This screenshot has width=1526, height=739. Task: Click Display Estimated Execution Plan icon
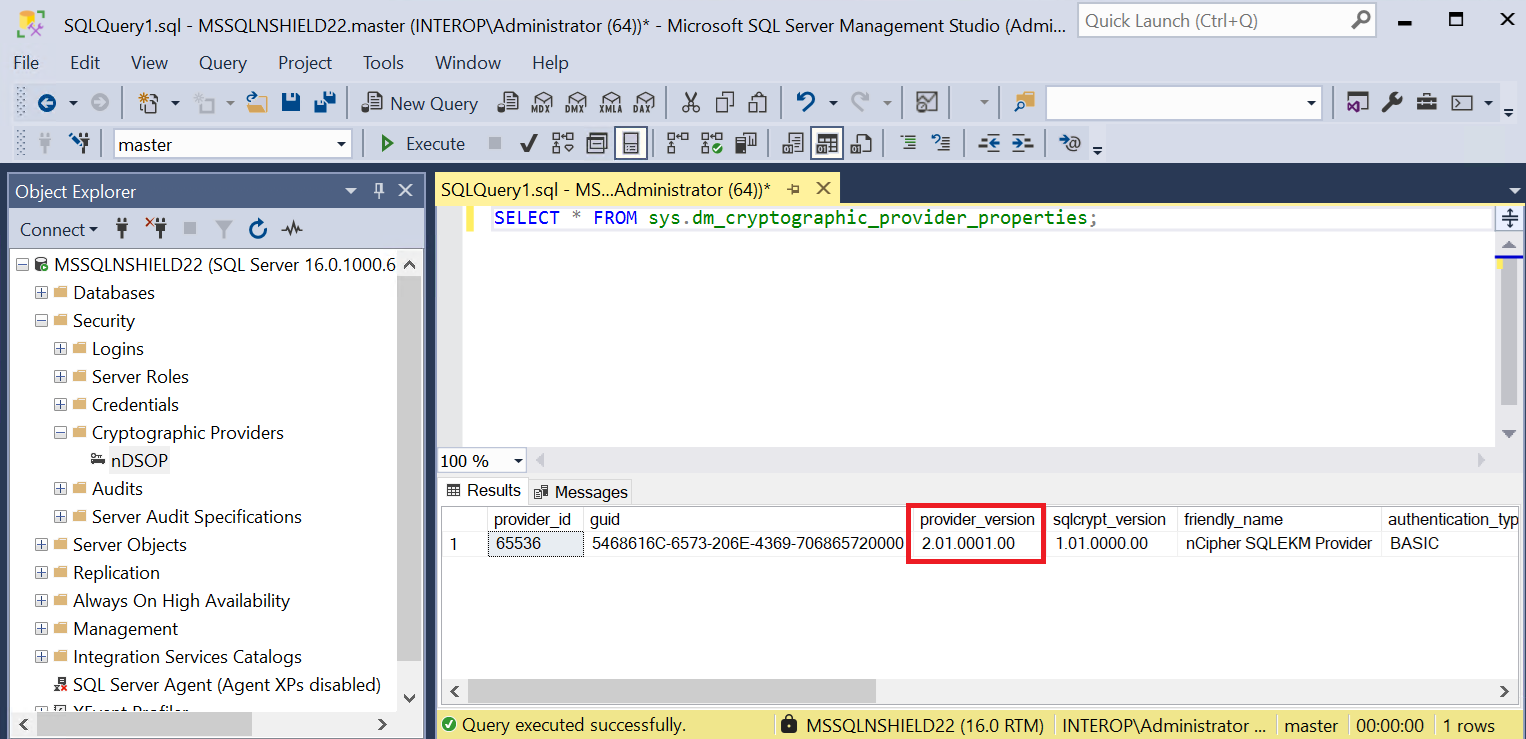tap(563, 143)
